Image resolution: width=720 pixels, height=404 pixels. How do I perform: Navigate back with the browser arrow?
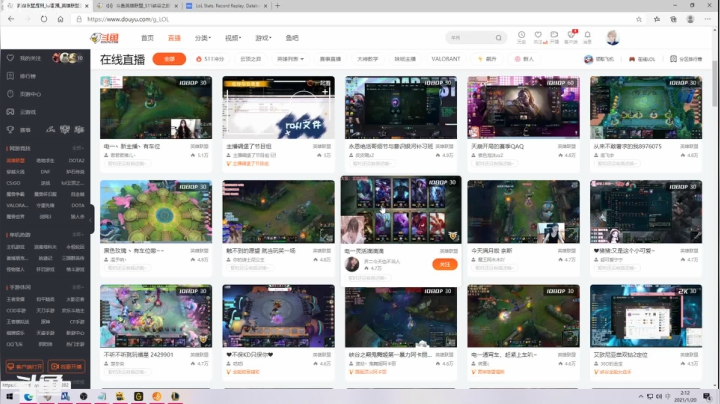[x=11, y=19]
